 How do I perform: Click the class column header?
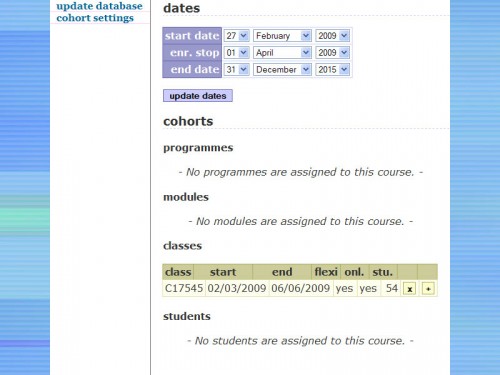(178, 272)
